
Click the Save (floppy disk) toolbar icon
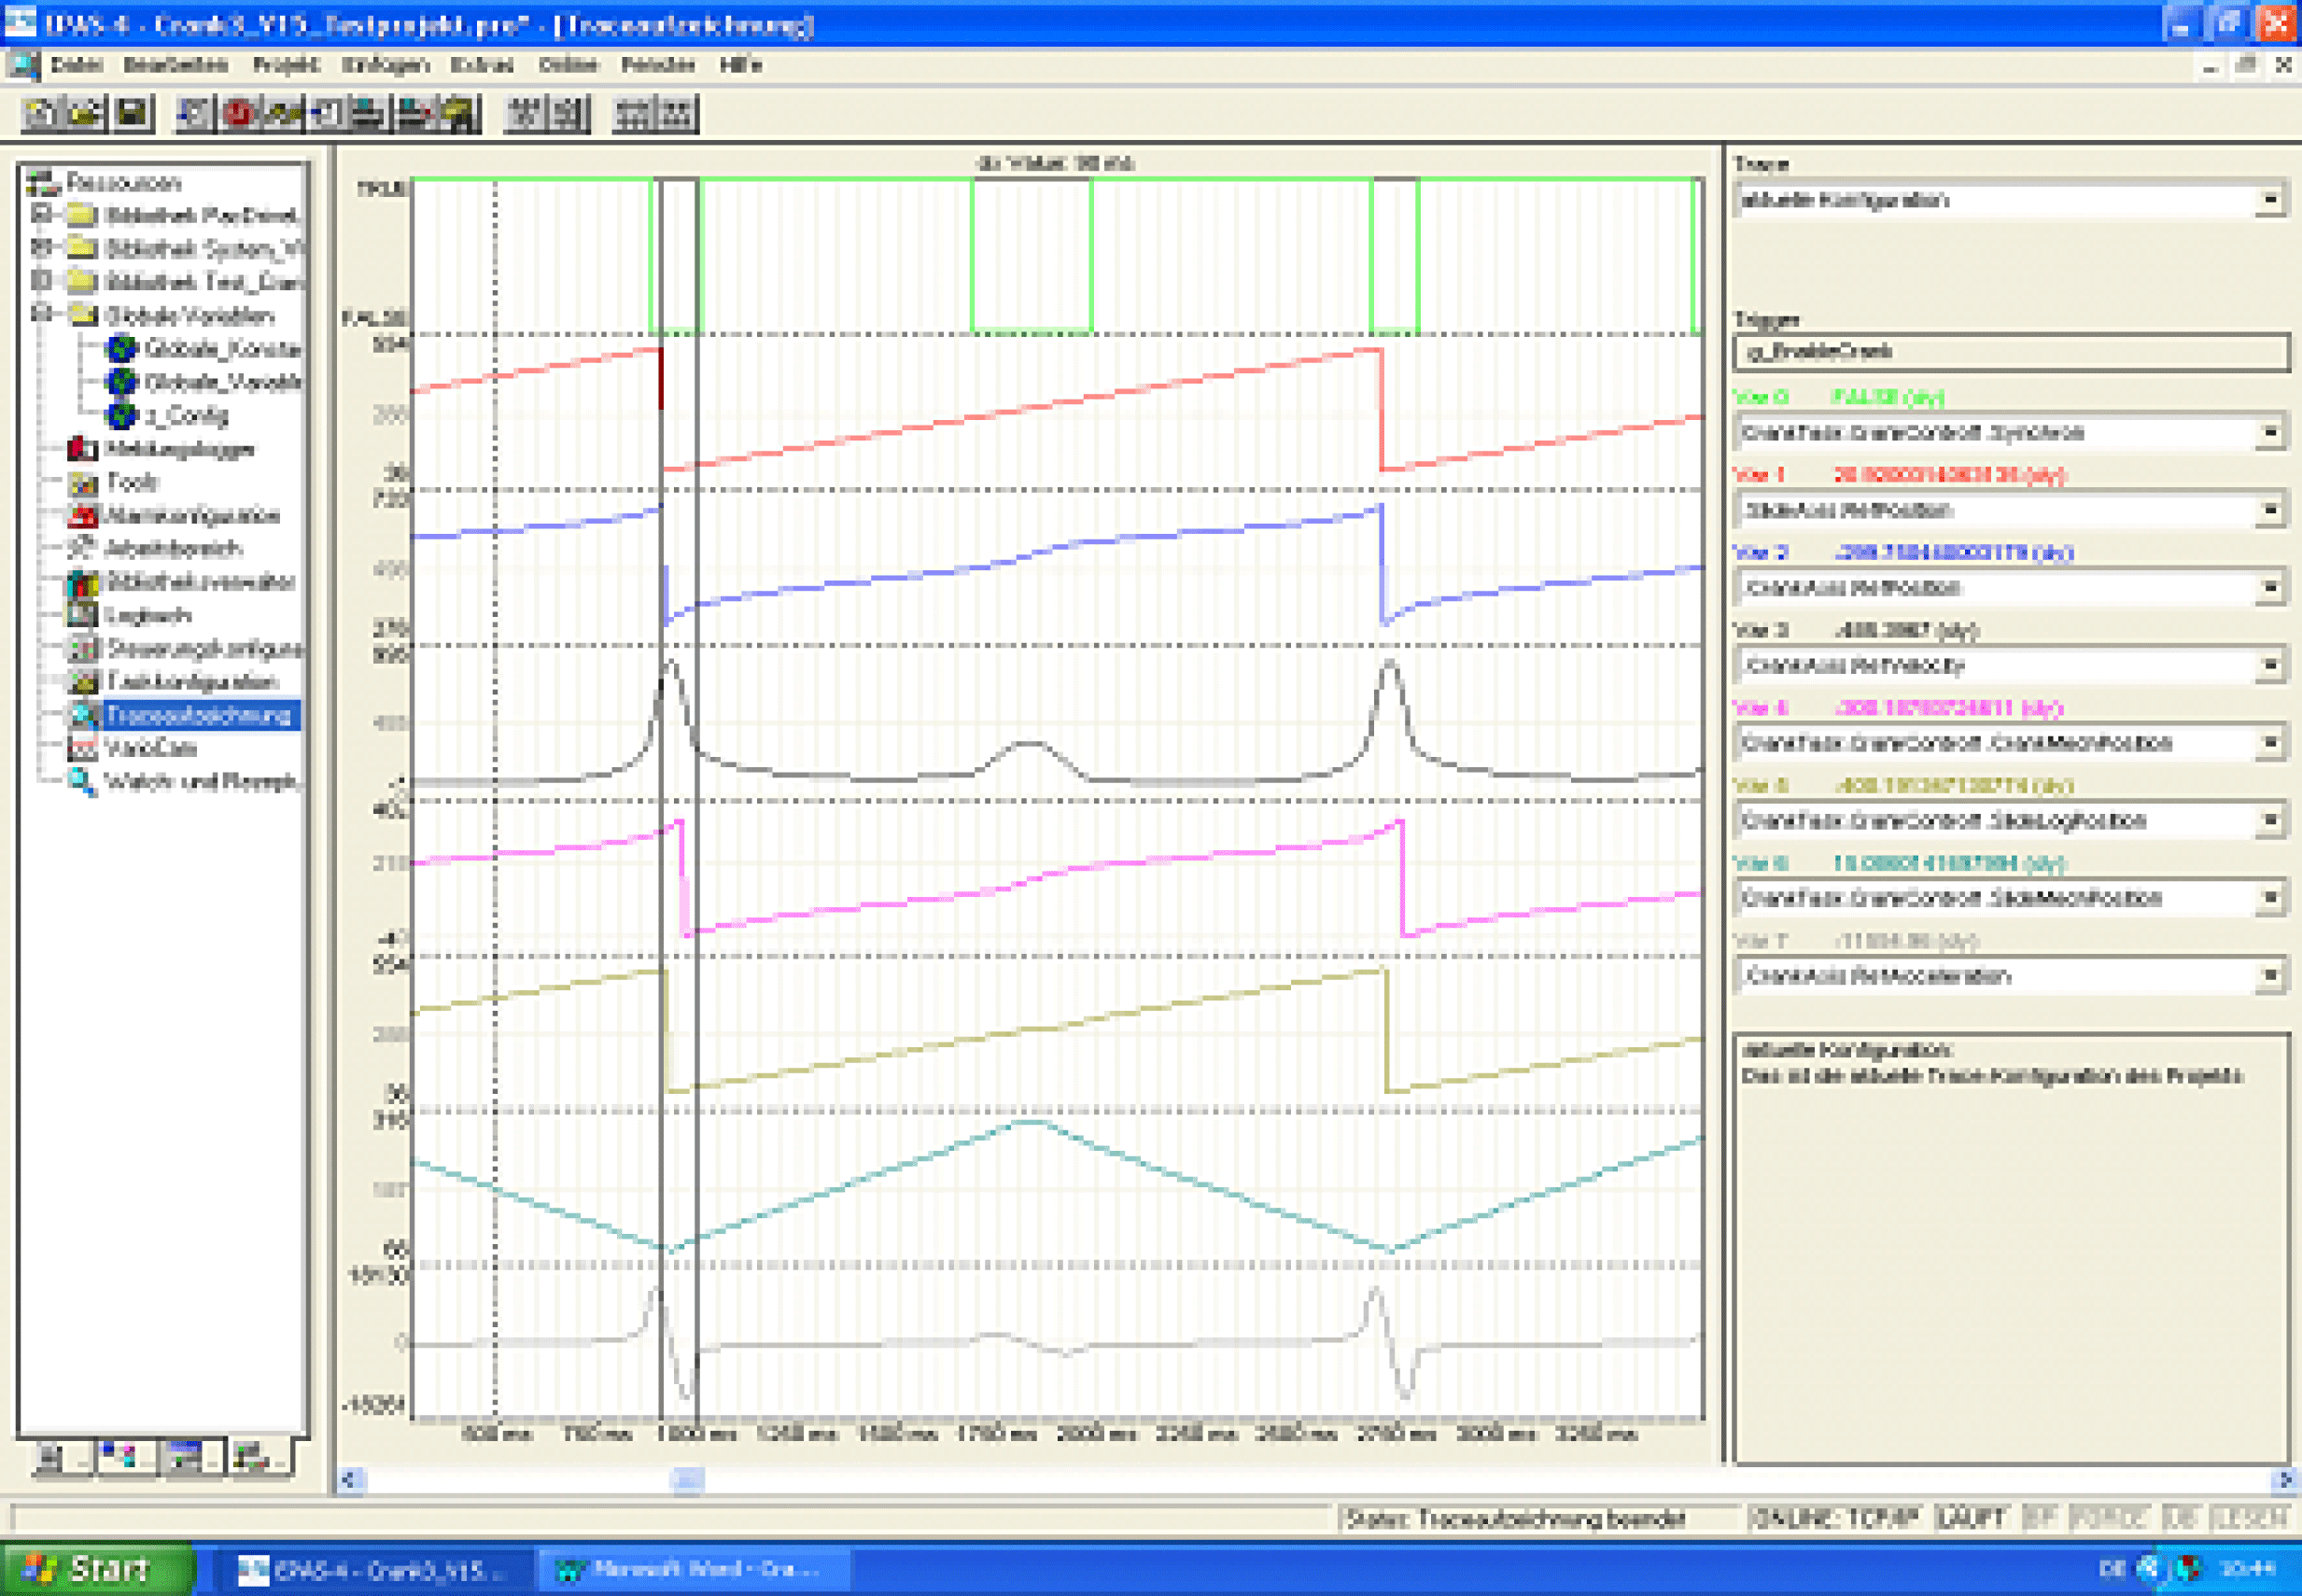coord(133,113)
